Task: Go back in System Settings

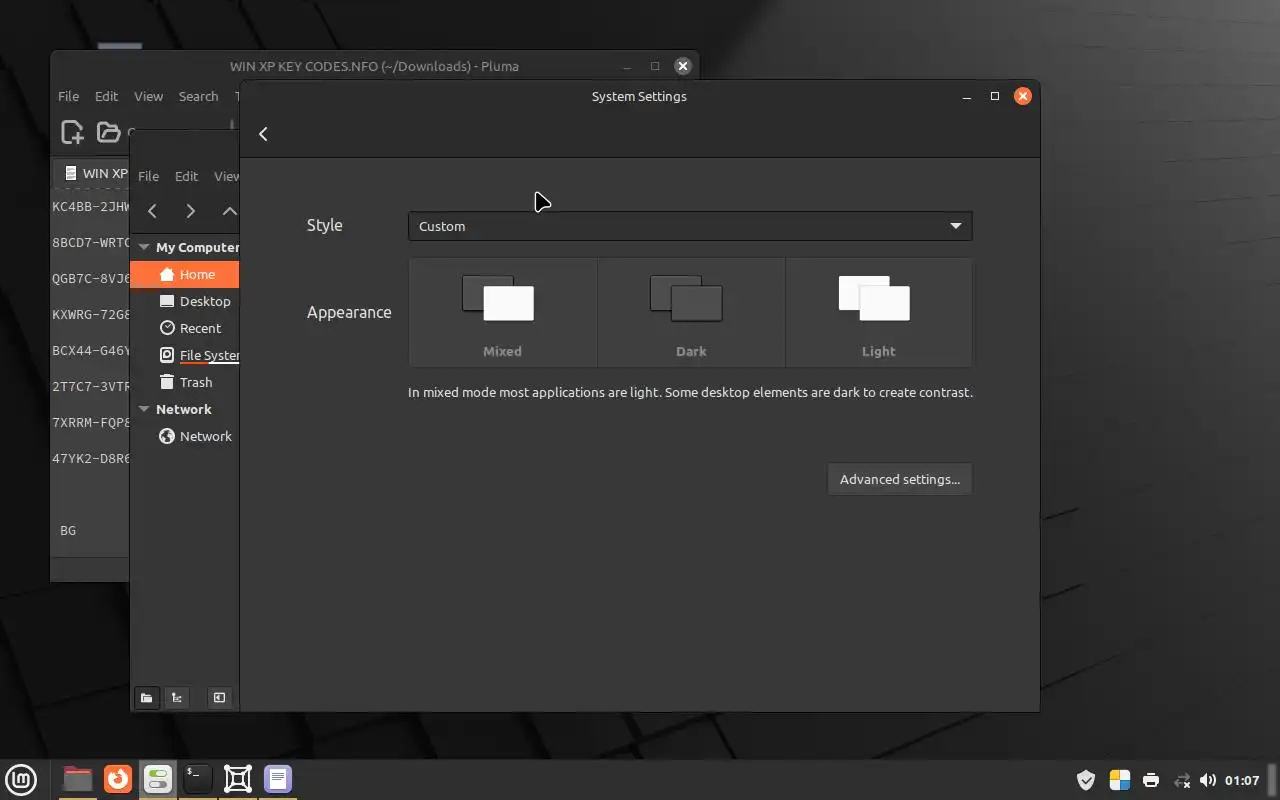Action: pyautogui.click(x=263, y=134)
